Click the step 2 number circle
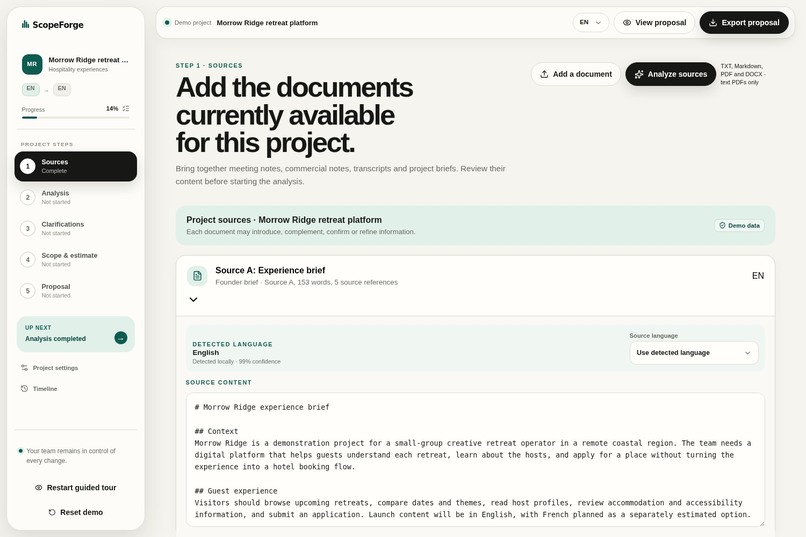 tap(28, 197)
